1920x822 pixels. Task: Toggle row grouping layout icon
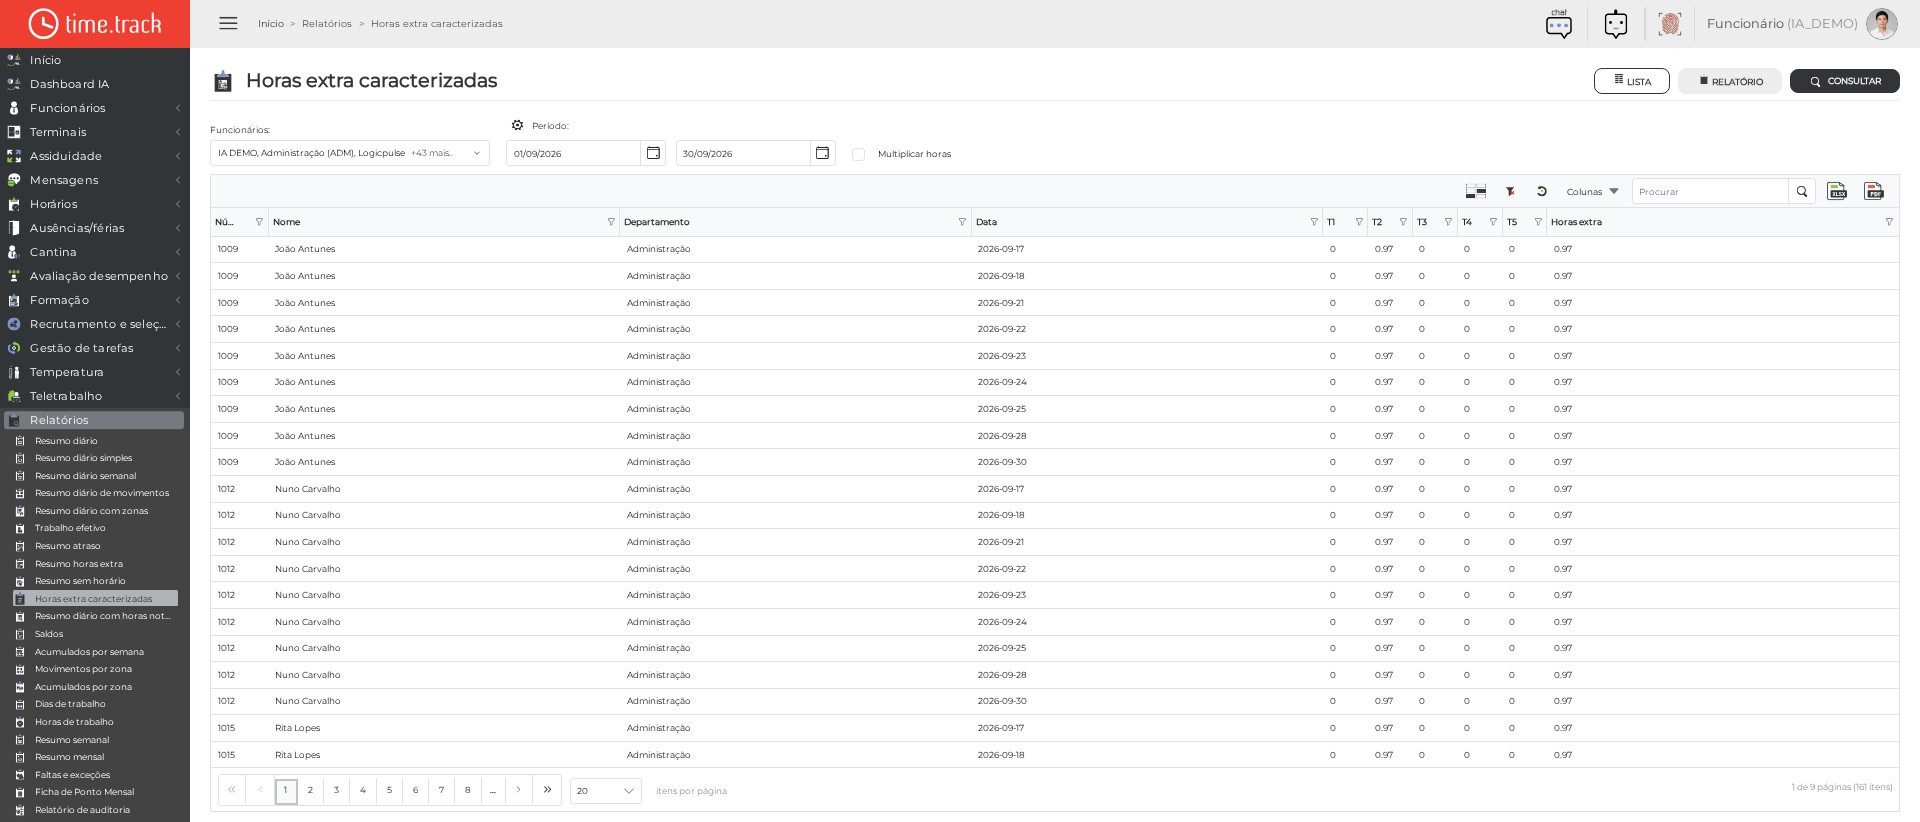(x=1476, y=191)
